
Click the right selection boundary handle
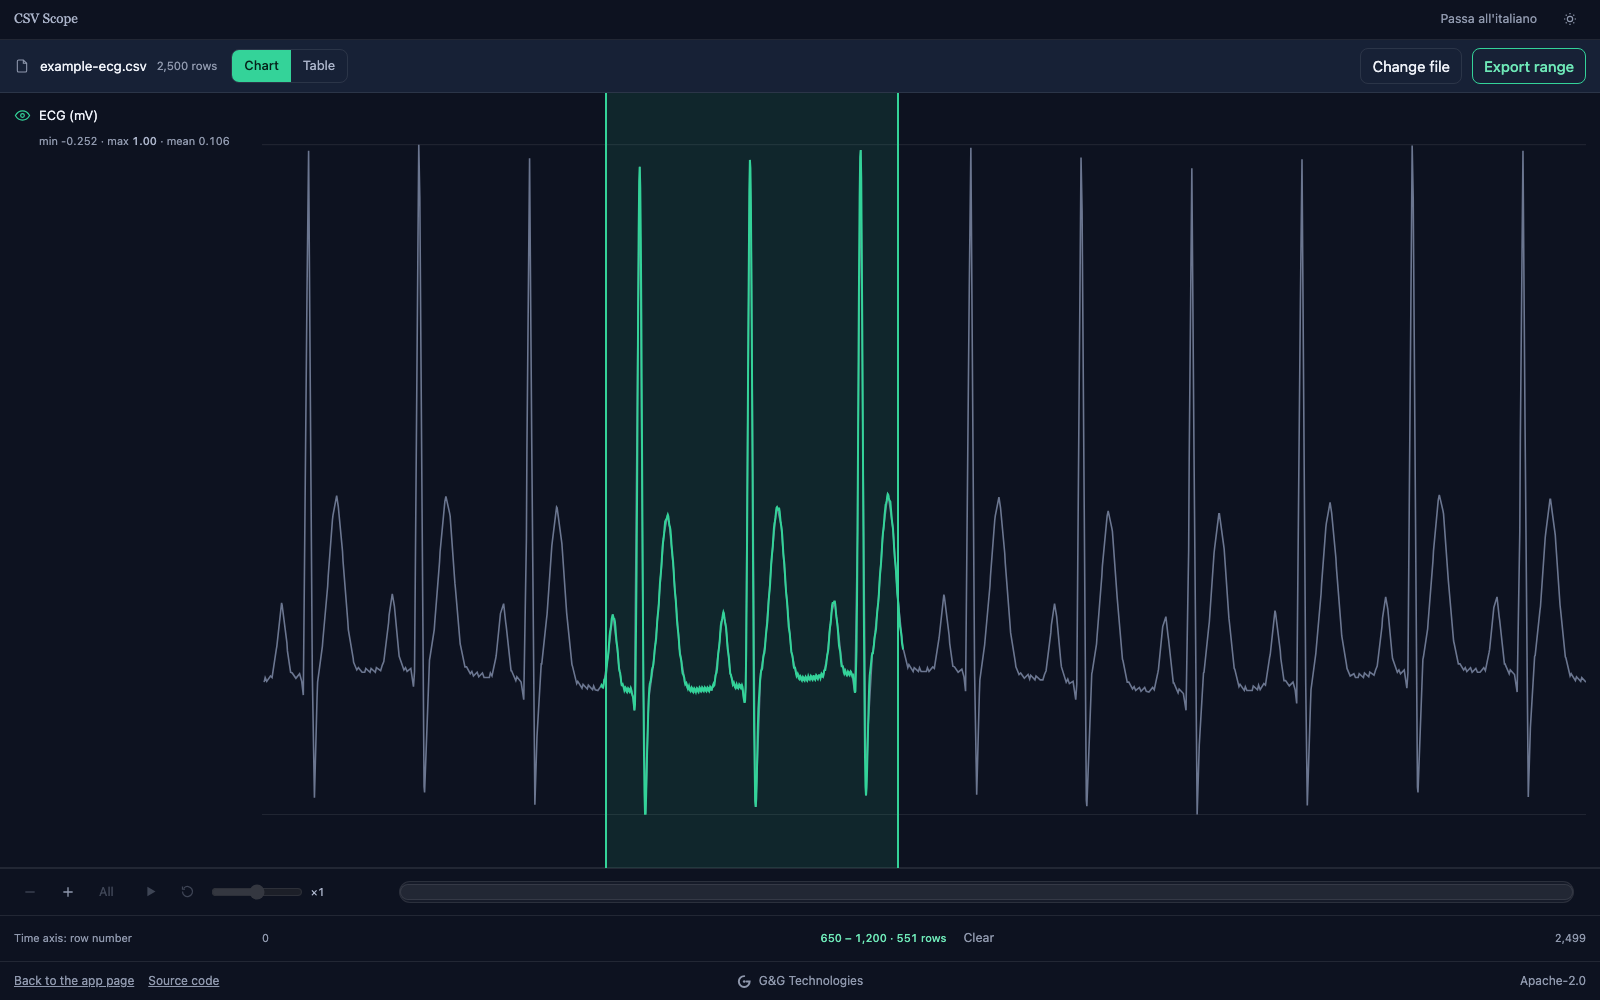(898, 480)
